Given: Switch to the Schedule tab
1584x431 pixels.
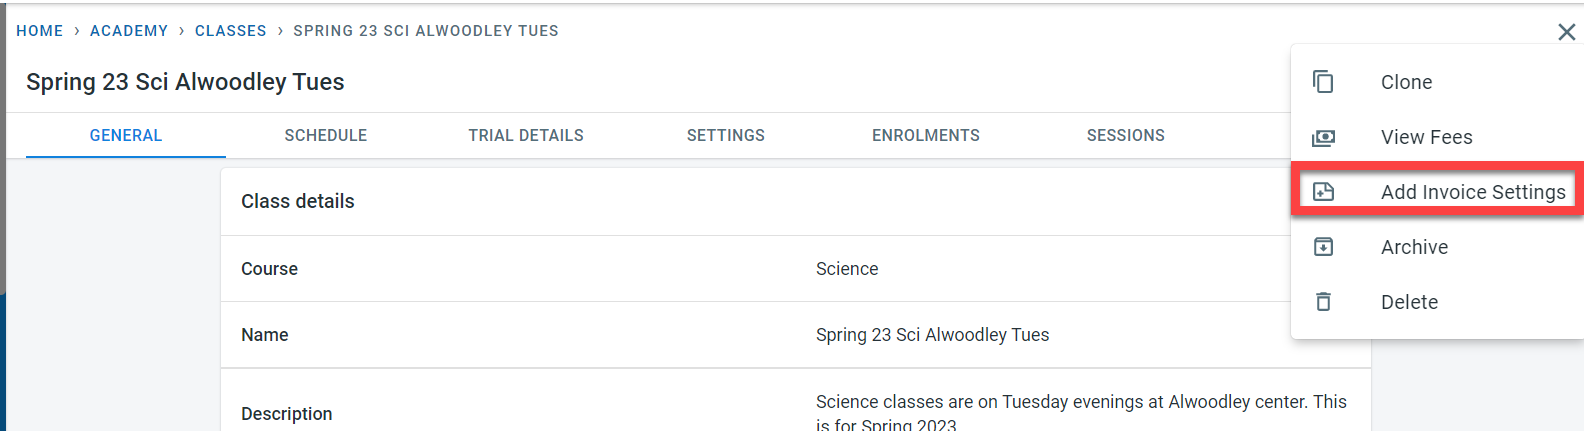Looking at the screenshot, I should click(326, 135).
